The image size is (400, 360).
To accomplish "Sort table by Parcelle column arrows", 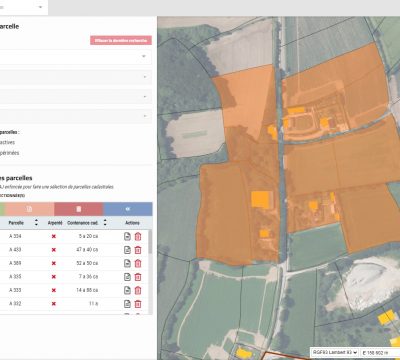I will 36,223.
